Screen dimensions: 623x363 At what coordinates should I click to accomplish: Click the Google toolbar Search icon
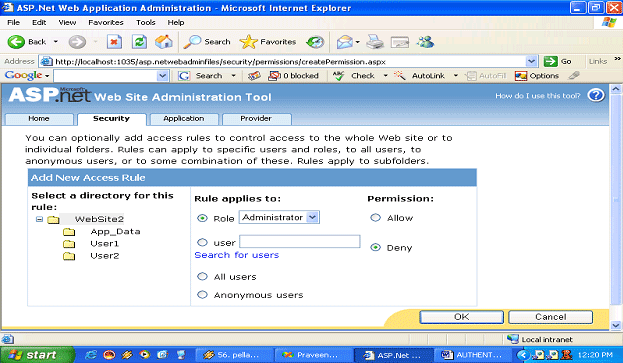click(x=184, y=75)
